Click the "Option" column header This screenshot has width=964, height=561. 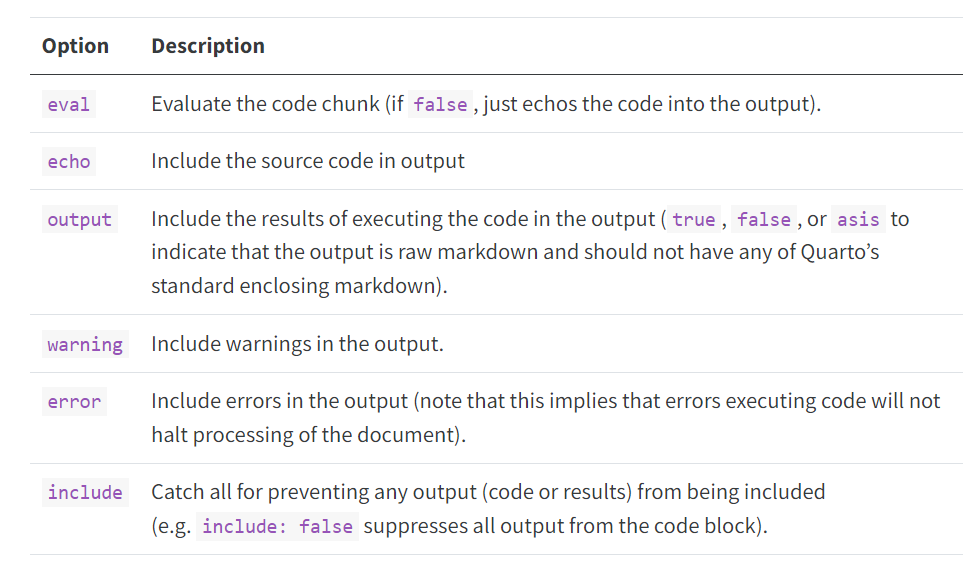(x=75, y=46)
